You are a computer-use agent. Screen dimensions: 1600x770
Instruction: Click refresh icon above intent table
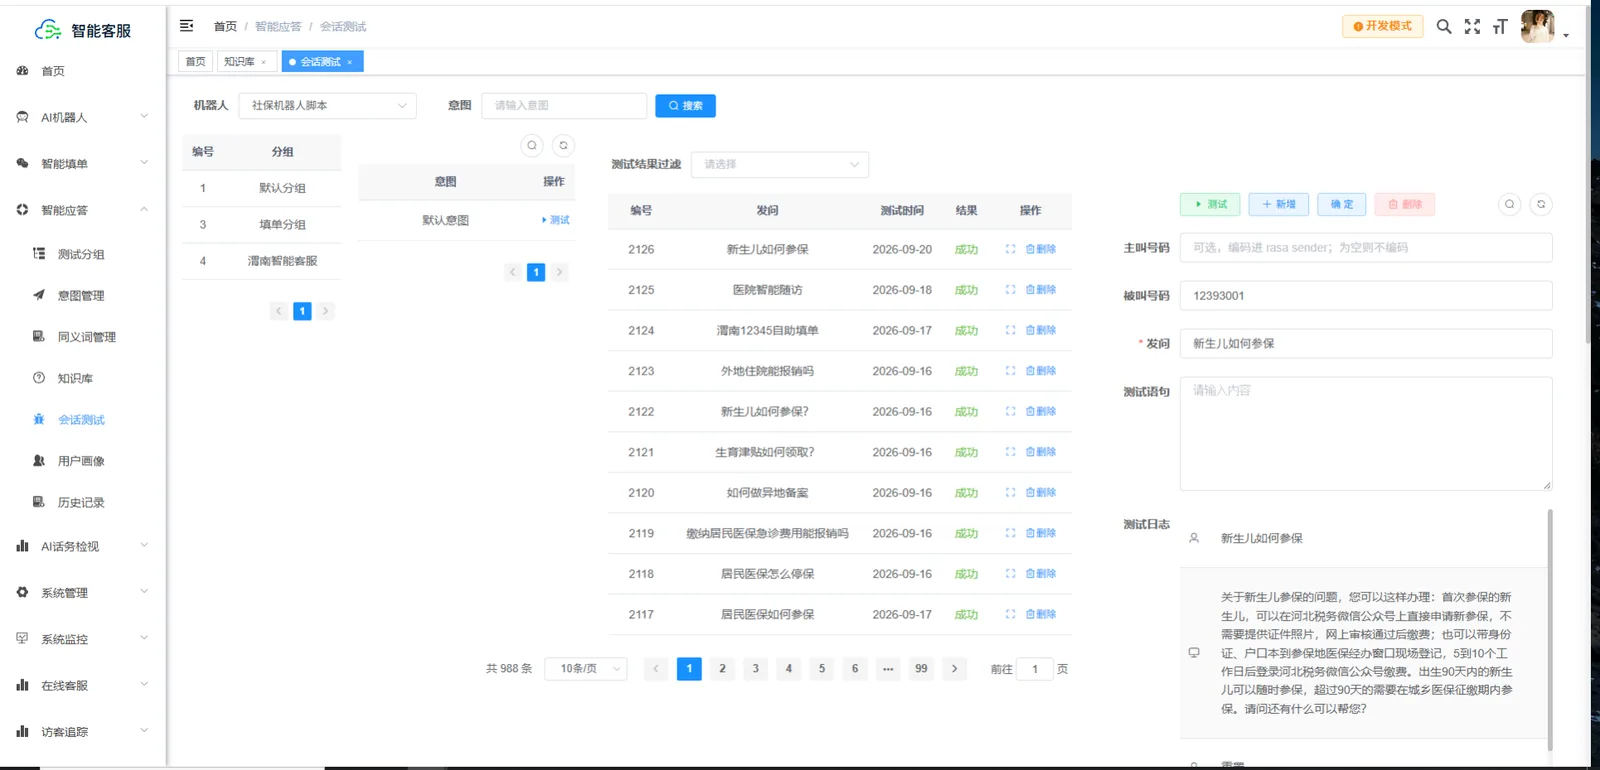[564, 146]
